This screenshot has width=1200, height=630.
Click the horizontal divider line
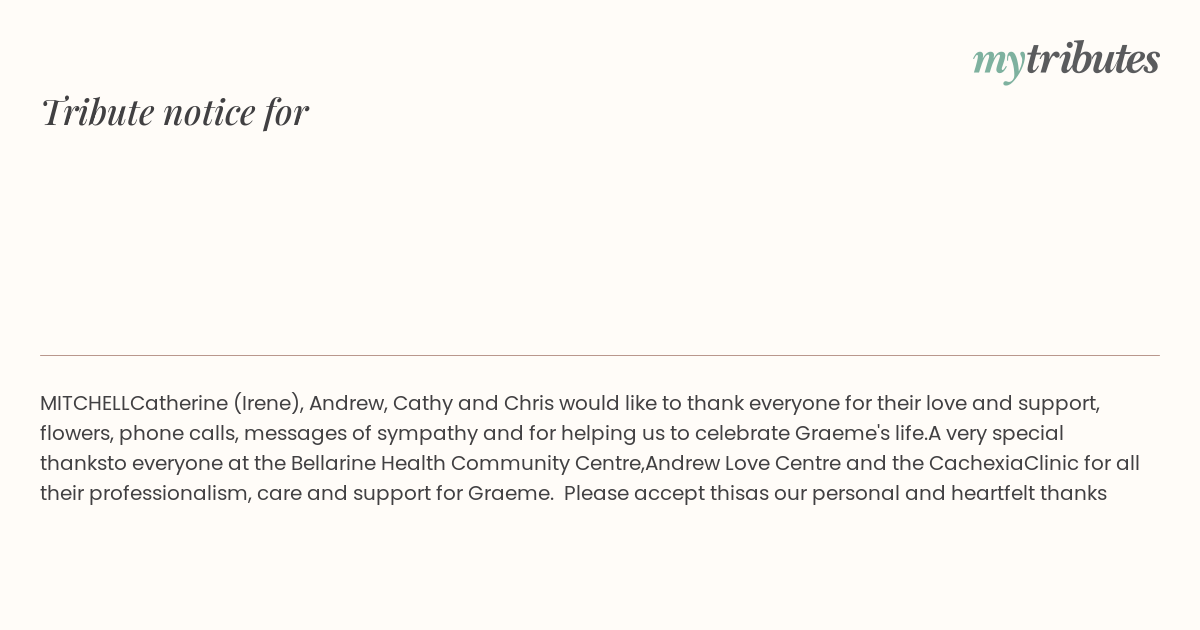600,355
